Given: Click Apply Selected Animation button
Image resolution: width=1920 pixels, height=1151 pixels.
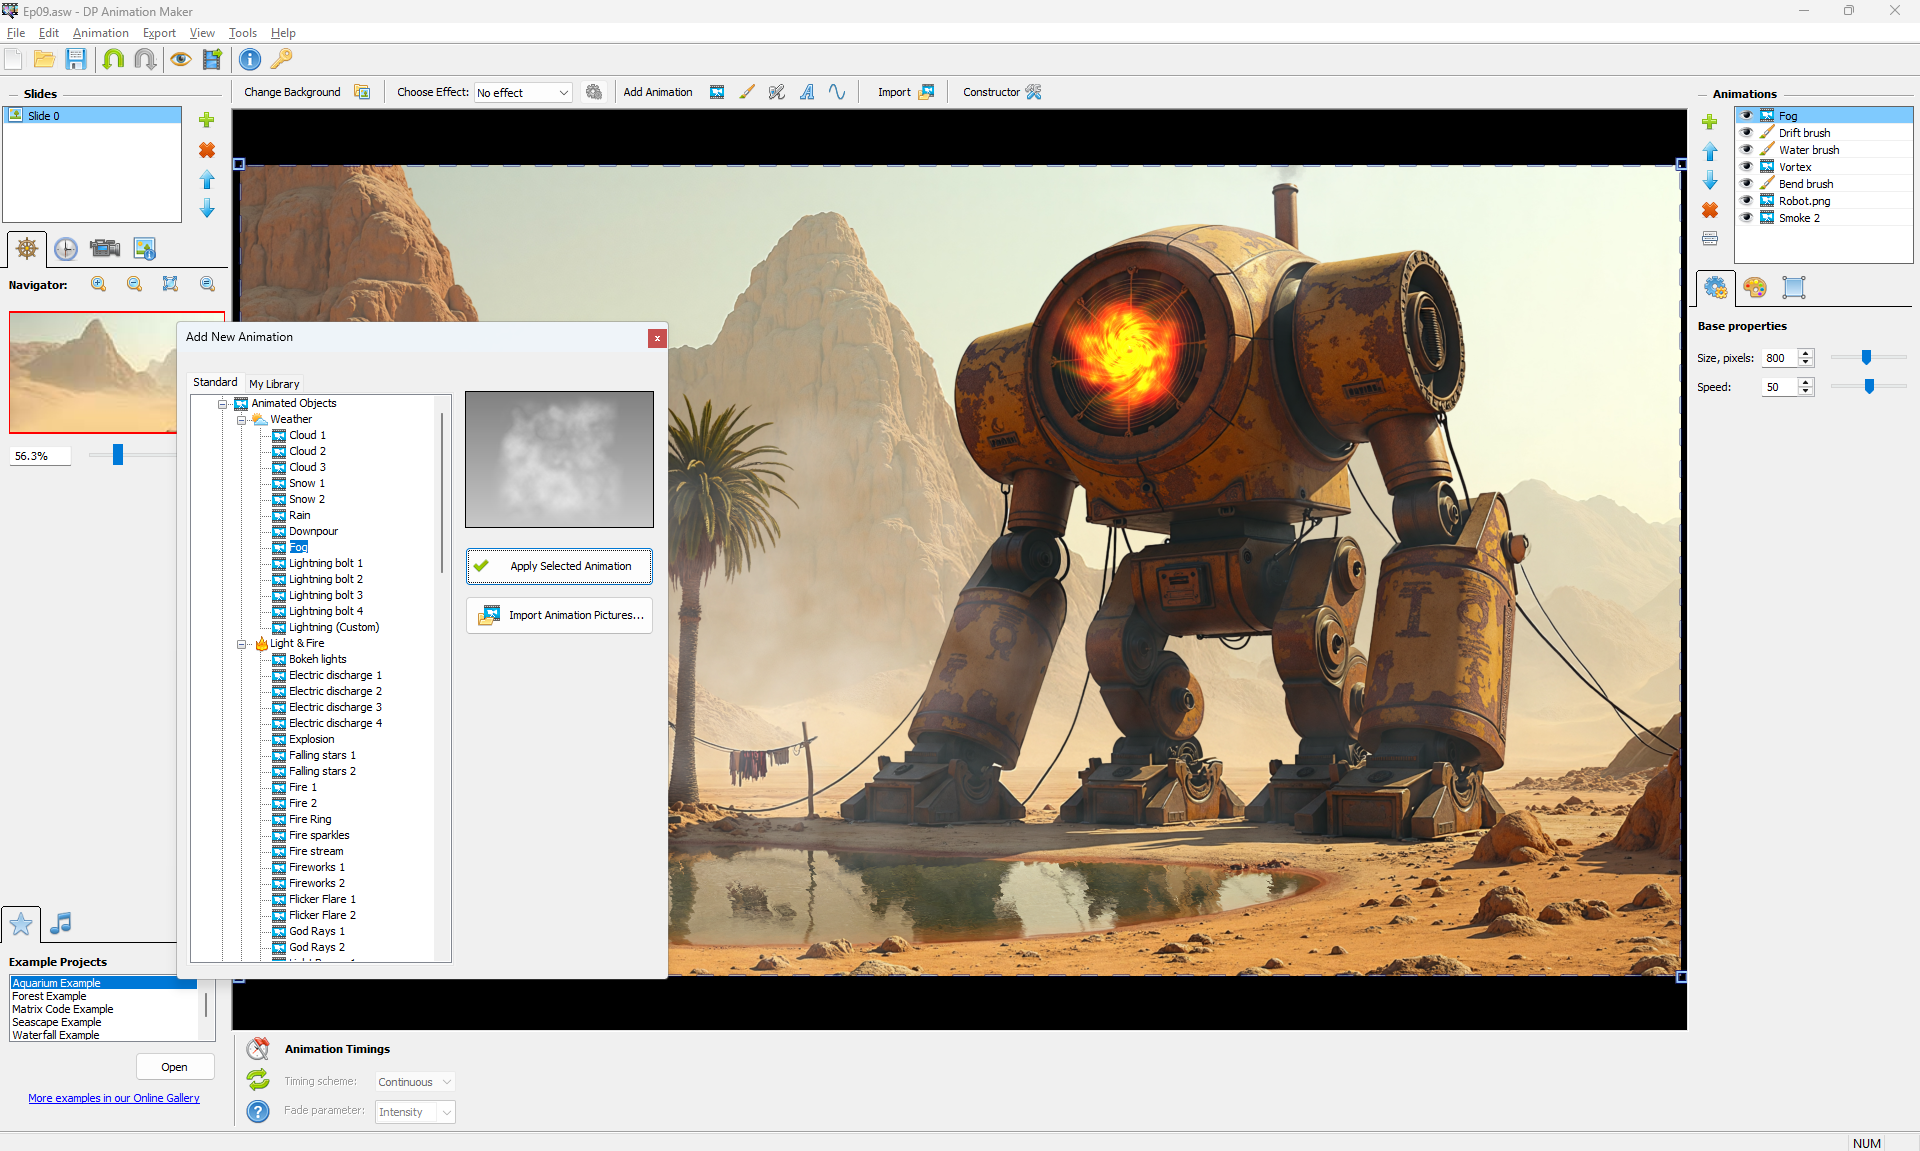Looking at the screenshot, I should (559, 566).
